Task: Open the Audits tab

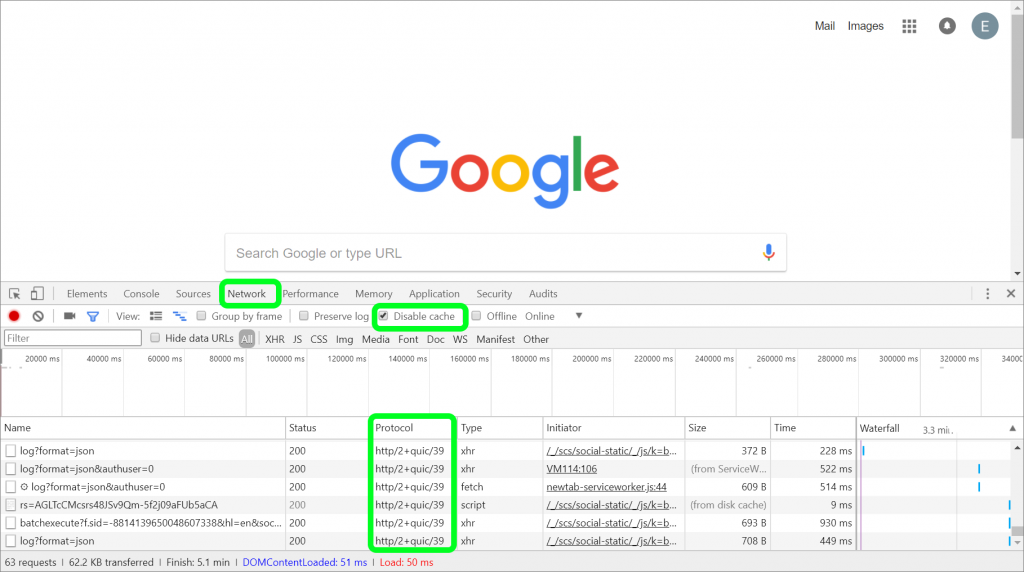Action: coord(543,294)
